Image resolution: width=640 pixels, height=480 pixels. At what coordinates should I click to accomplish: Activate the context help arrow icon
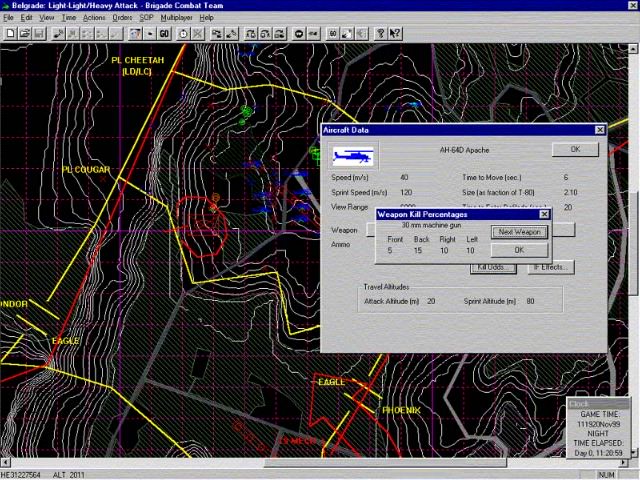396,33
